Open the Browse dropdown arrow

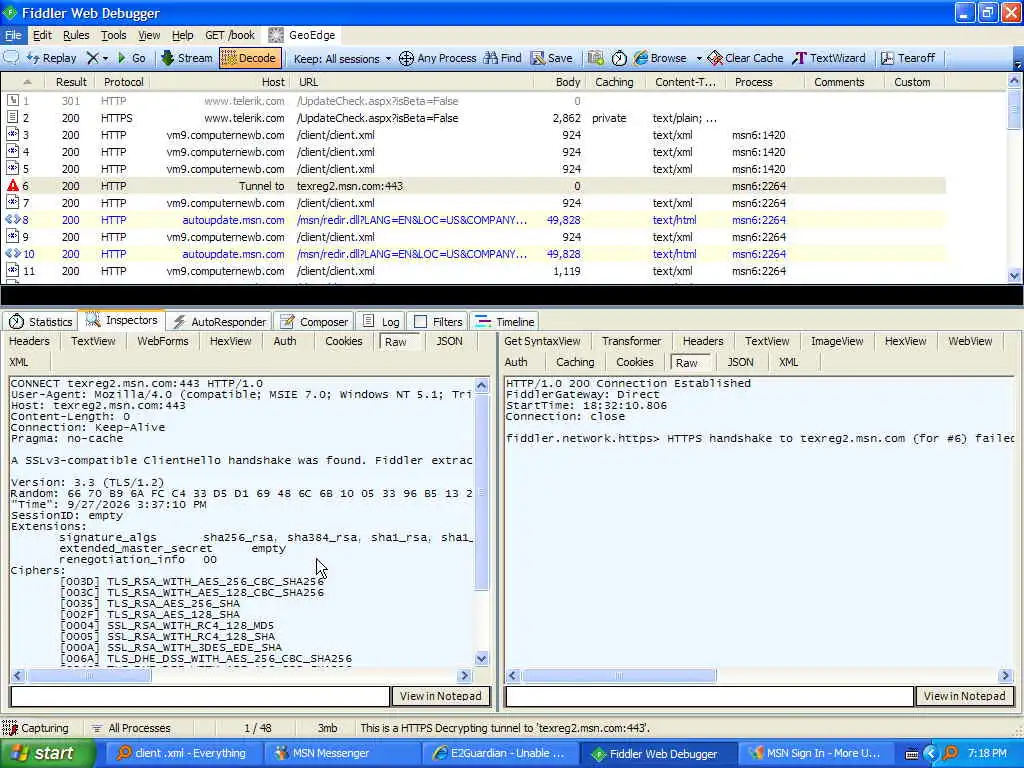click(699, 59)
